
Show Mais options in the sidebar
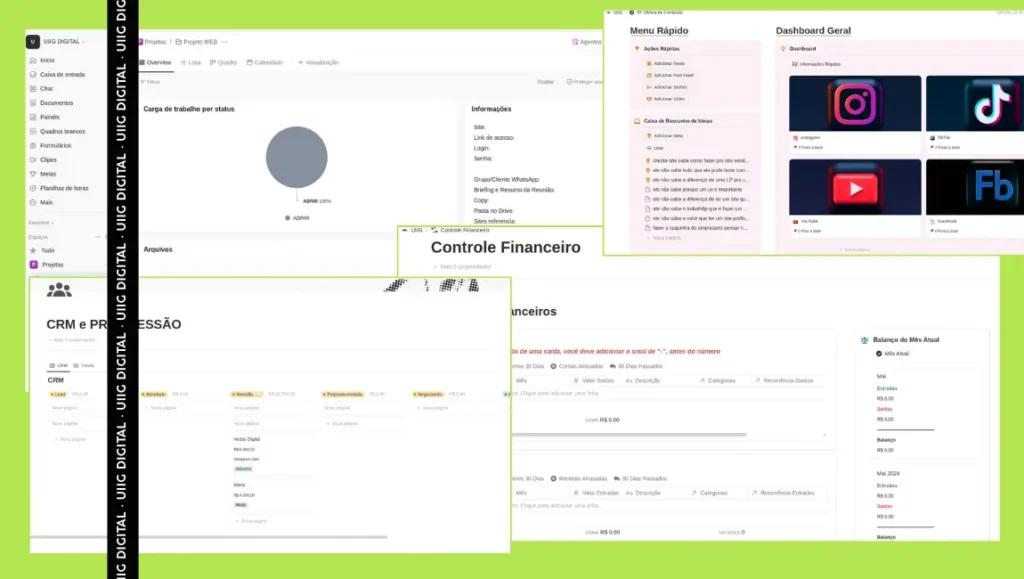point(41,203)
